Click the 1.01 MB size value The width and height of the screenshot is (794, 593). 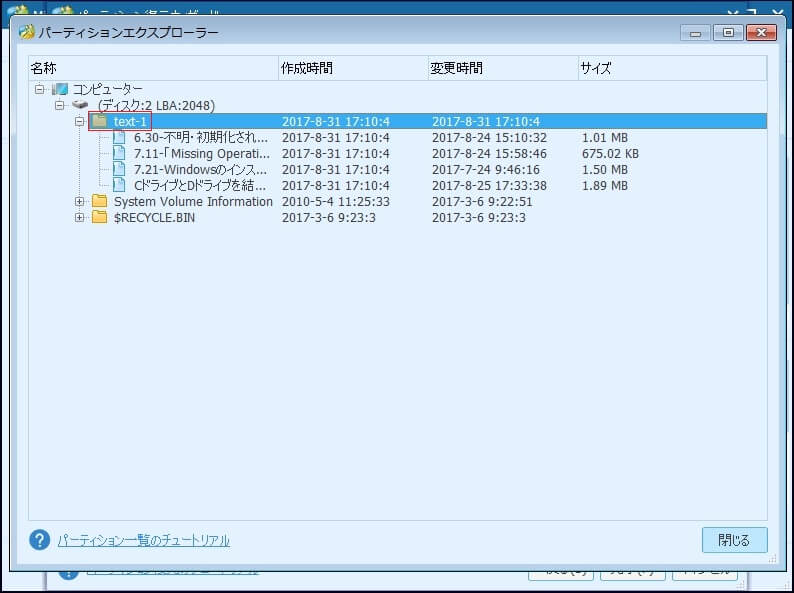pyautogui.click(x=605, y=138)
